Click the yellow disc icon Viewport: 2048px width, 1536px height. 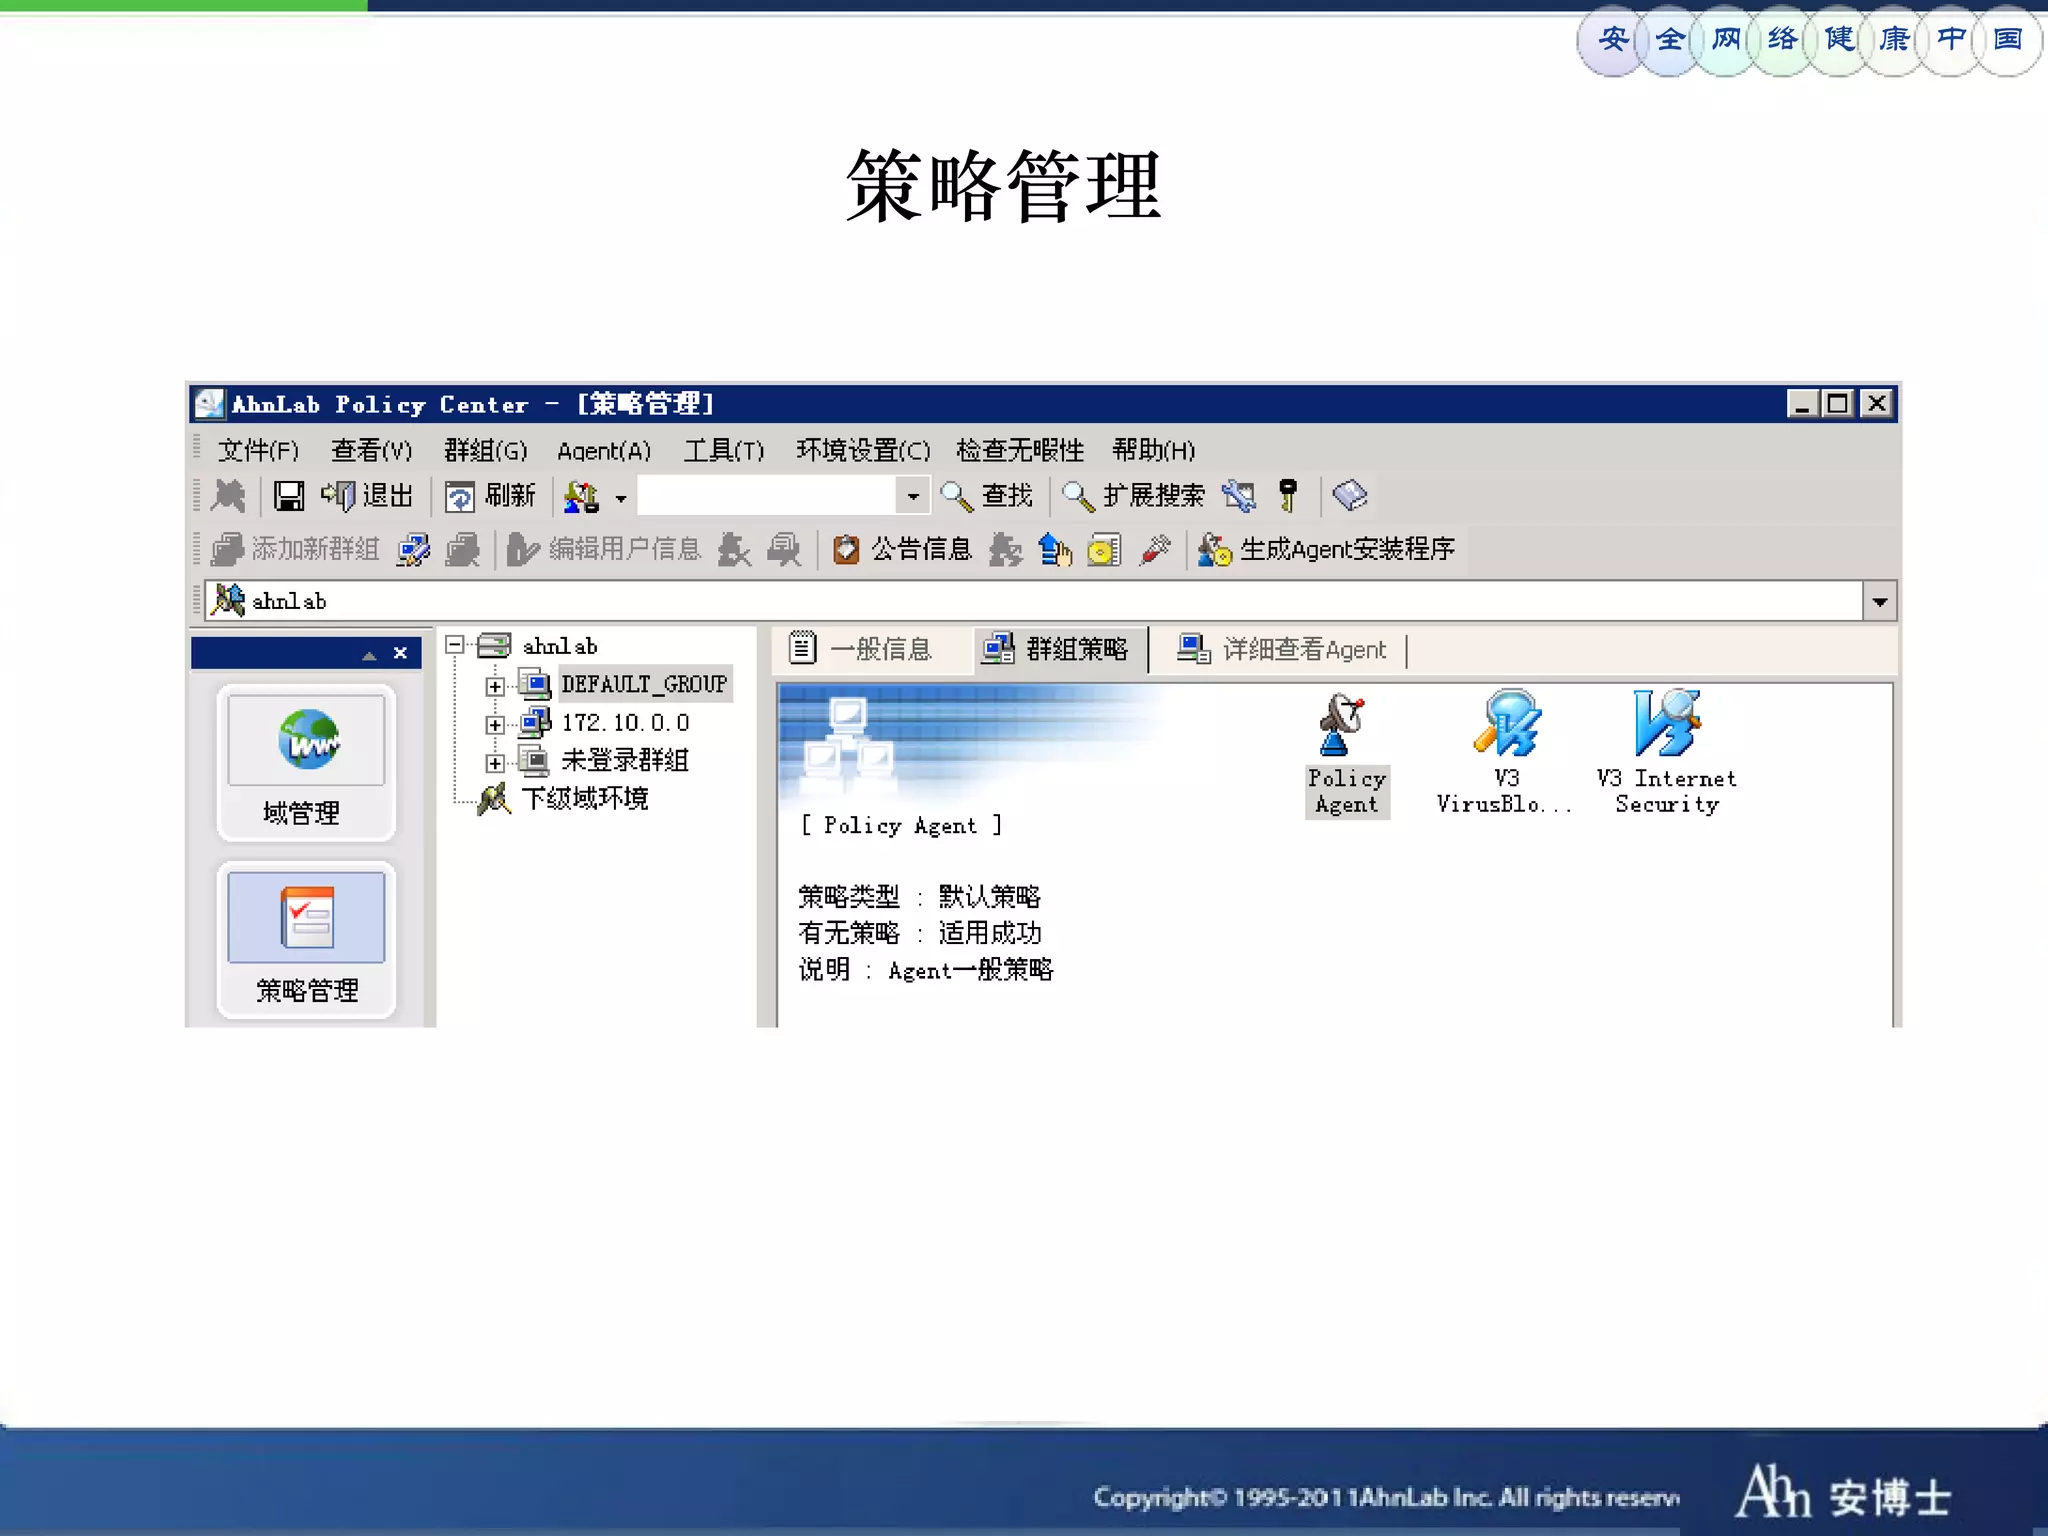point(1104,549)
